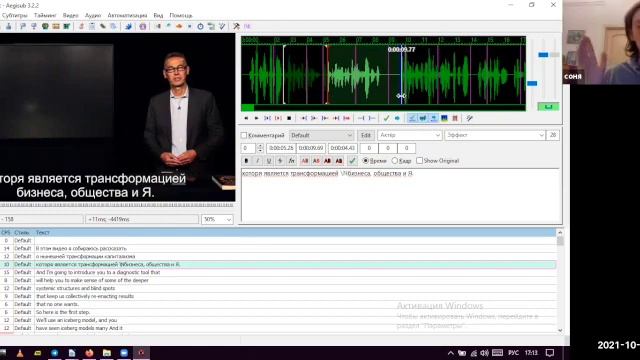Toggle link between vertical zoom and volume
The image size is (640, 360).
click(x=548, y=107)
